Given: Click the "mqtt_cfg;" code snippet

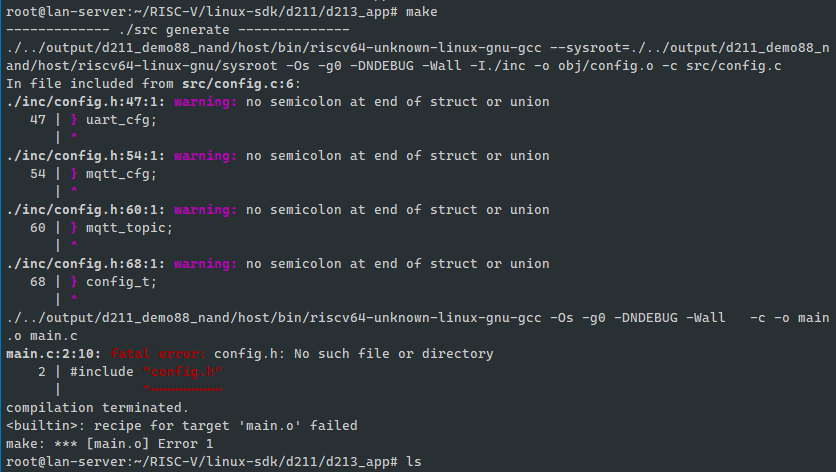Looking at the screenshot, I should click(x=121, y=173).
